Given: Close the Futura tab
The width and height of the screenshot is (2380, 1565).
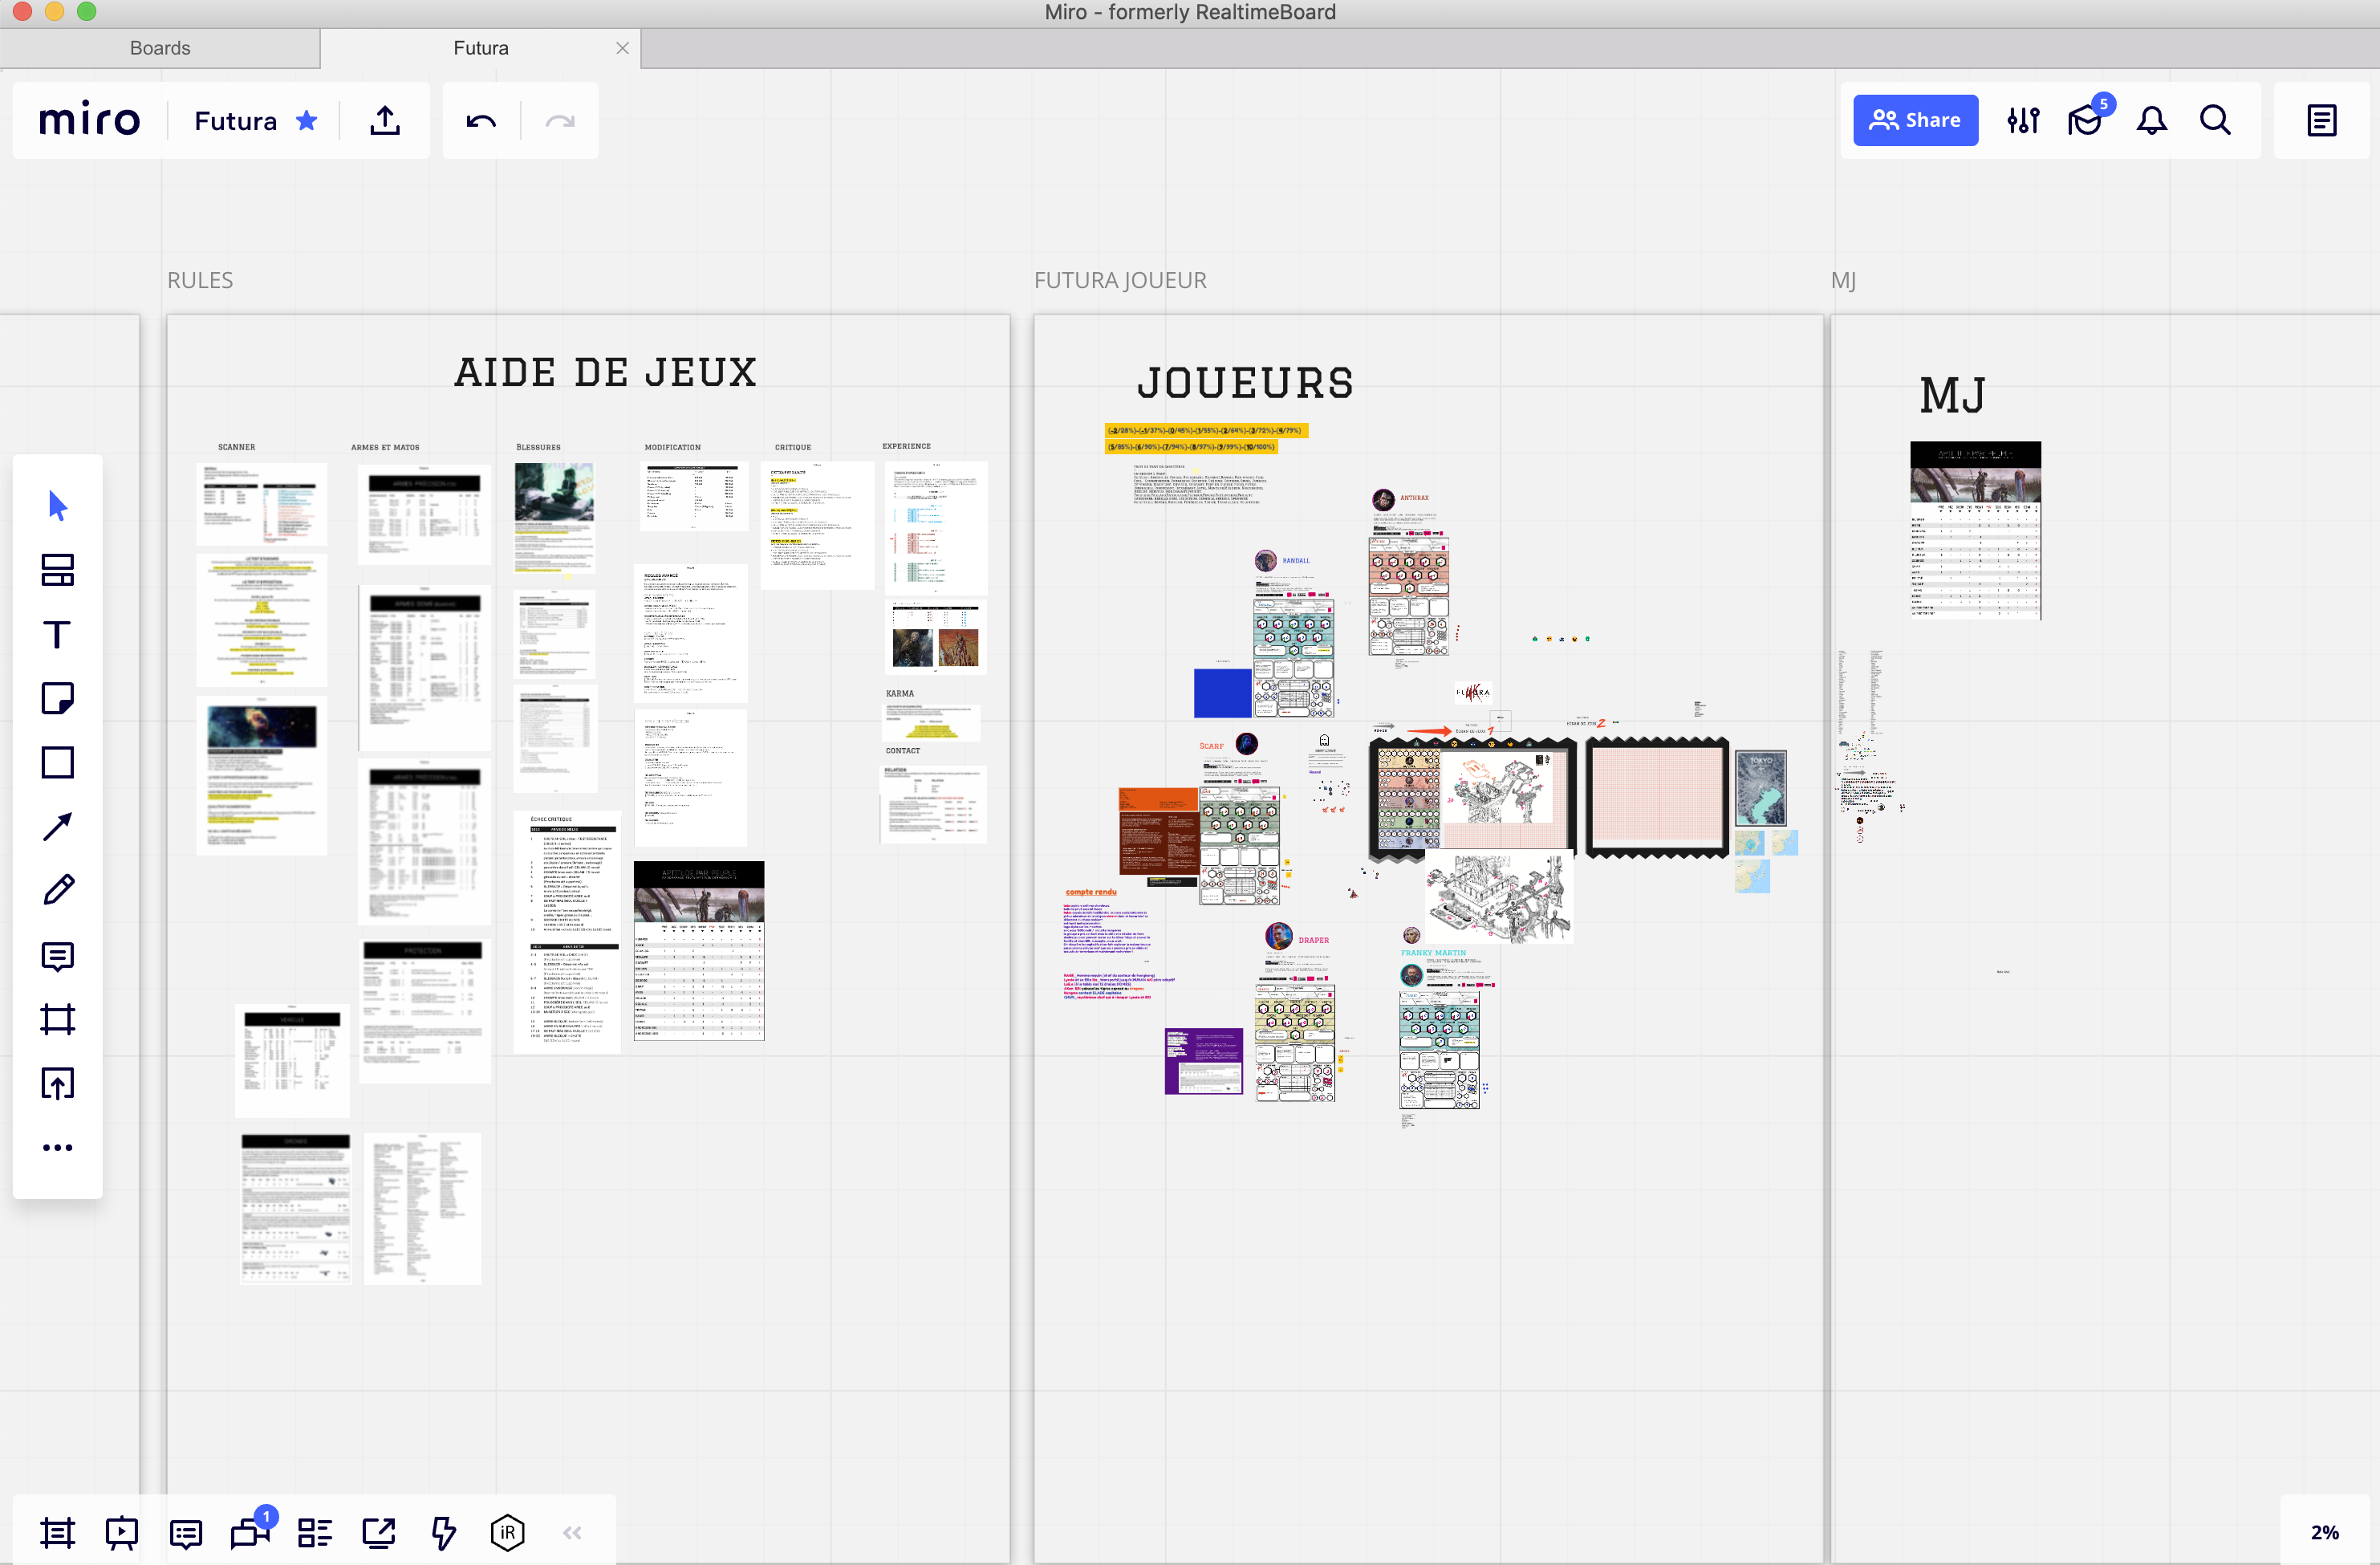Looking at the screenshot, I should point(622,48).
